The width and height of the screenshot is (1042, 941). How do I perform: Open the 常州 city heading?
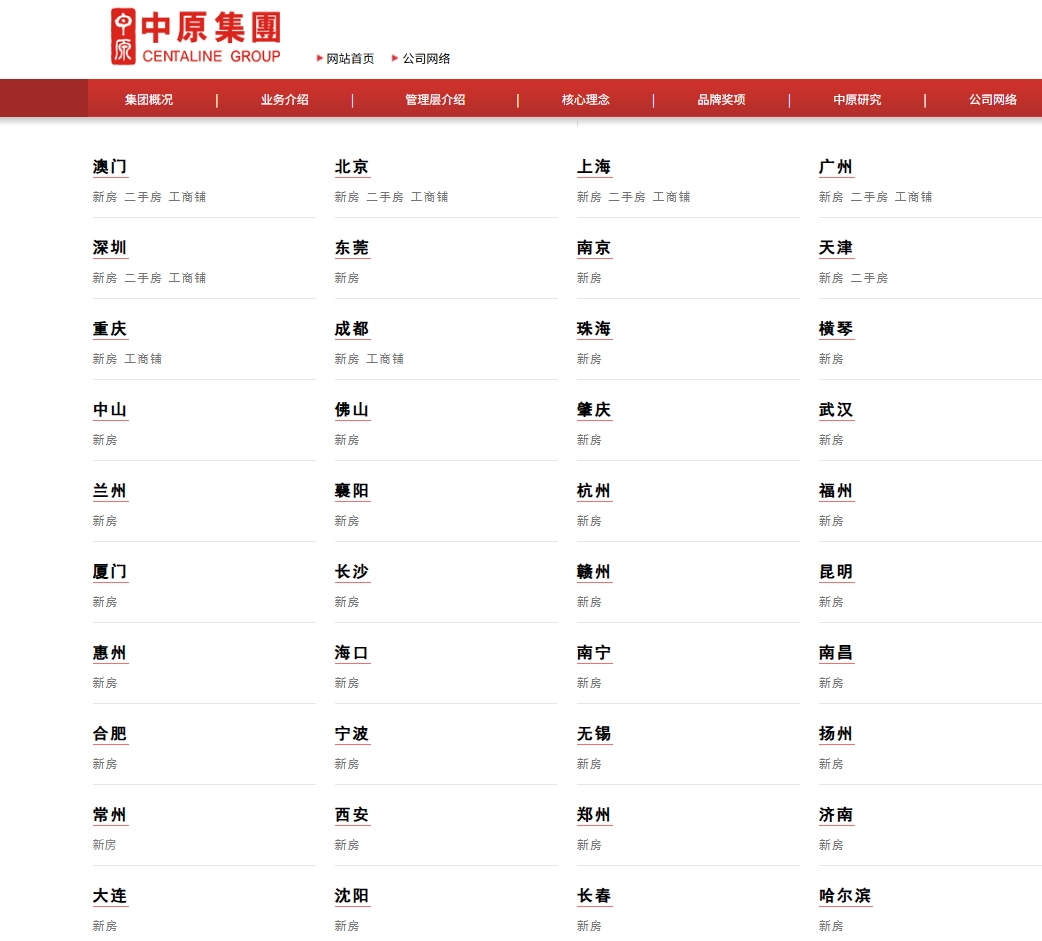tap(110, 815)
